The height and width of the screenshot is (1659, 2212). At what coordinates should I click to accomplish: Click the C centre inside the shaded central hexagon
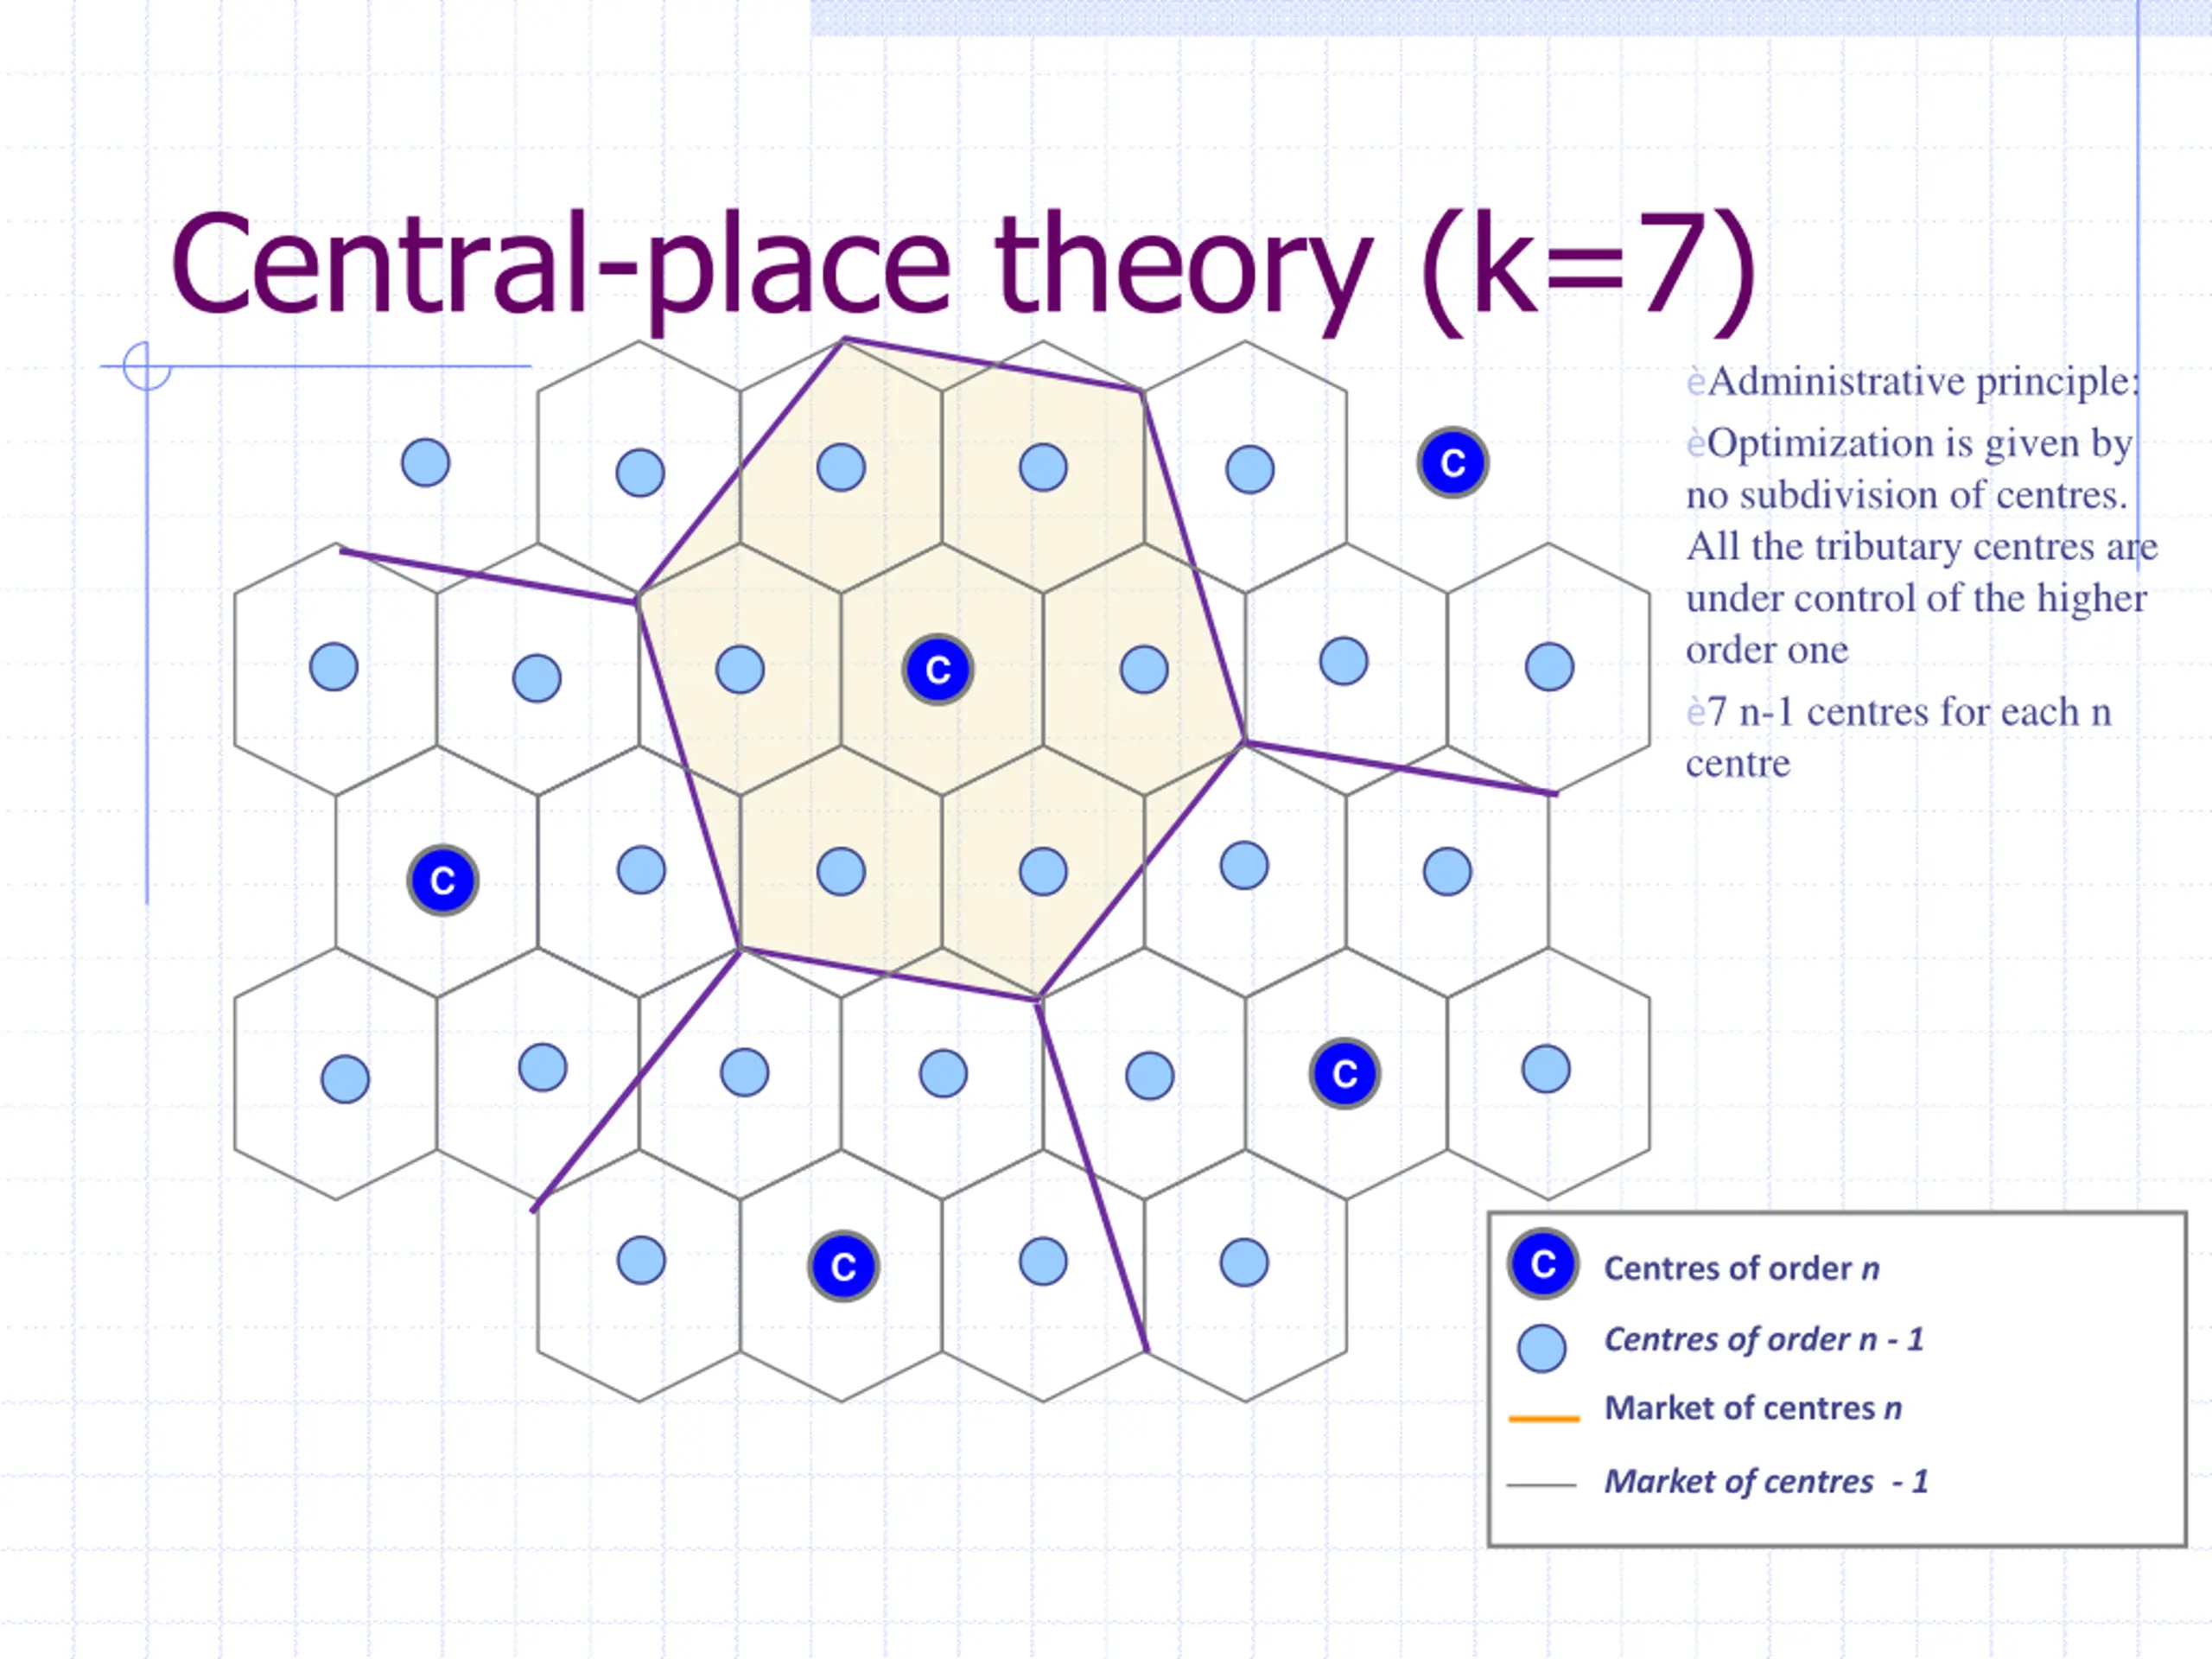coord(938,670)
